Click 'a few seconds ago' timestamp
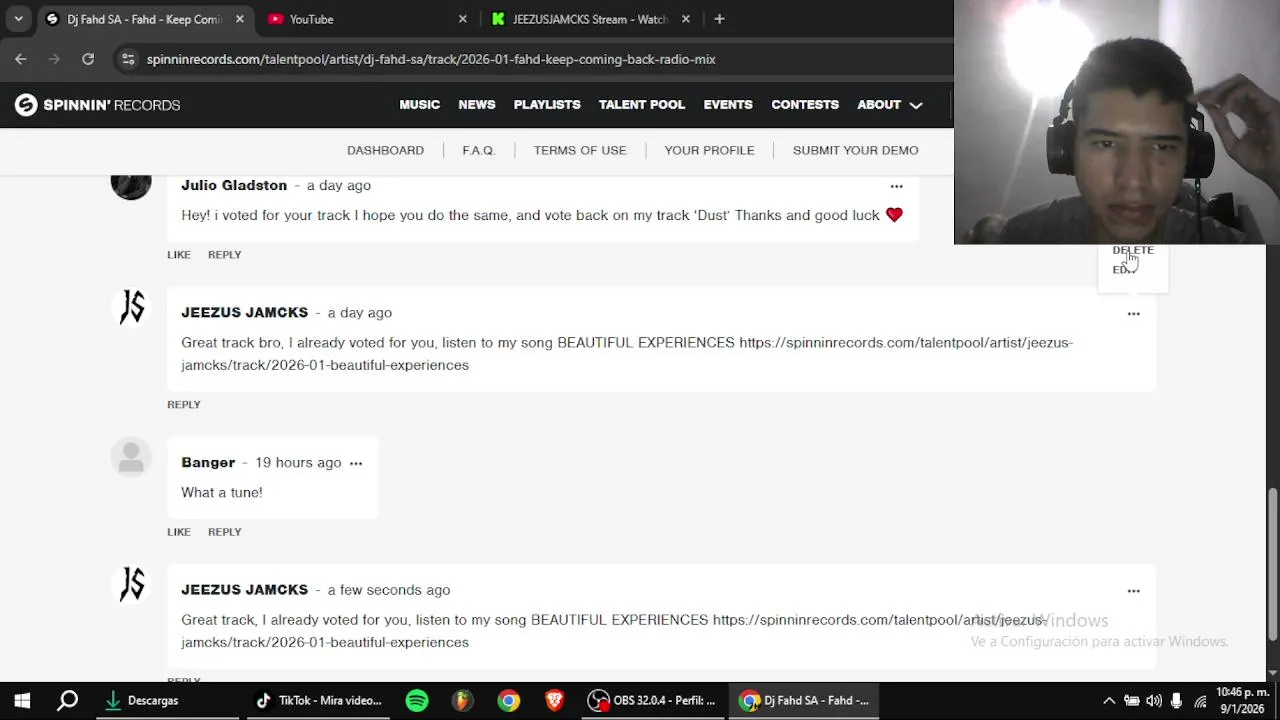This screenshot has height=720, width=1280. pyautogui.click(x=389, y=590)
